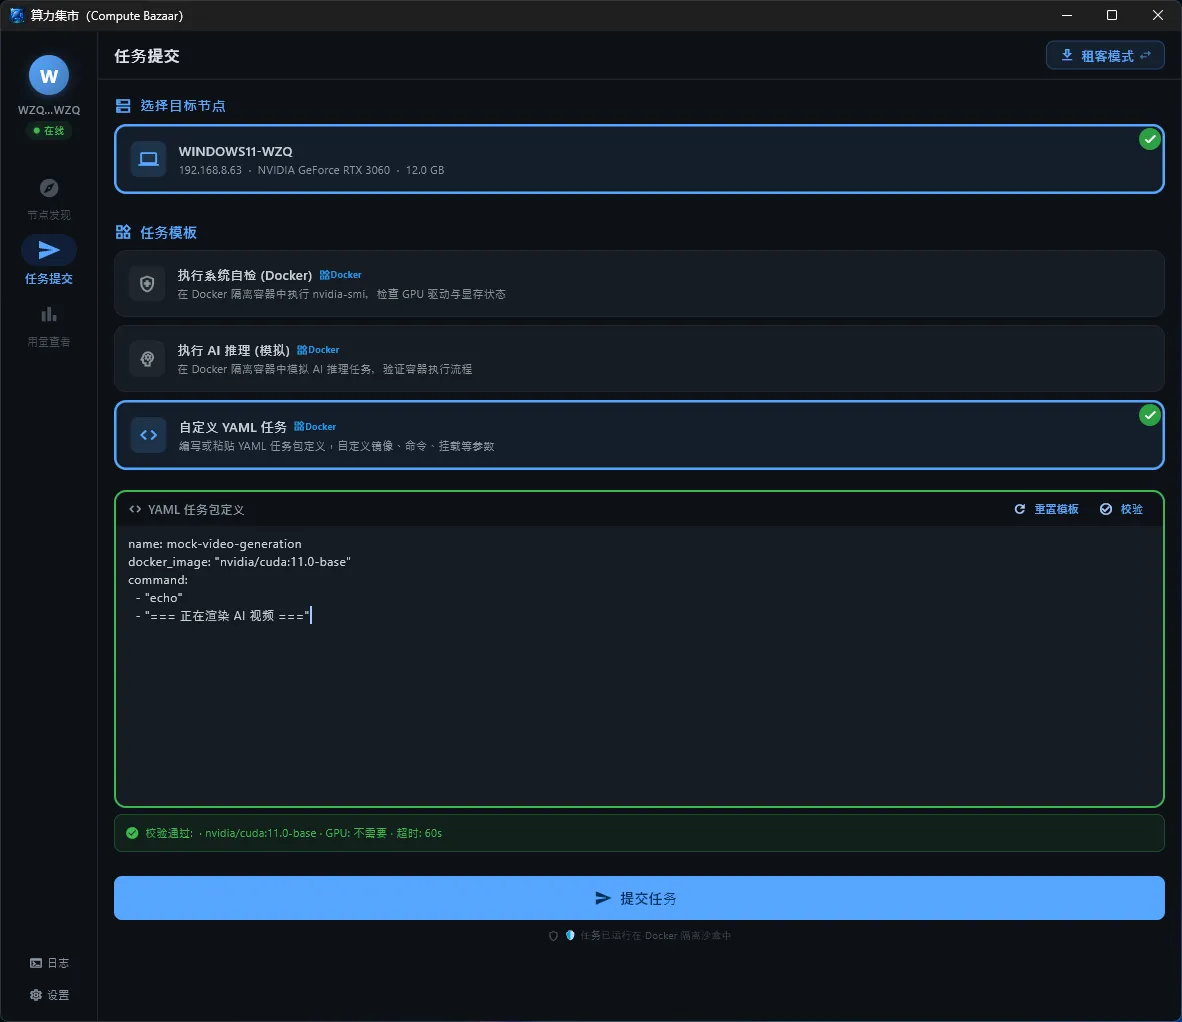The height and width of the screenshot is (1022, 1182).
Task: Select the 执行 AI 推理 (模拟) template card
Action: coord(639,359)
